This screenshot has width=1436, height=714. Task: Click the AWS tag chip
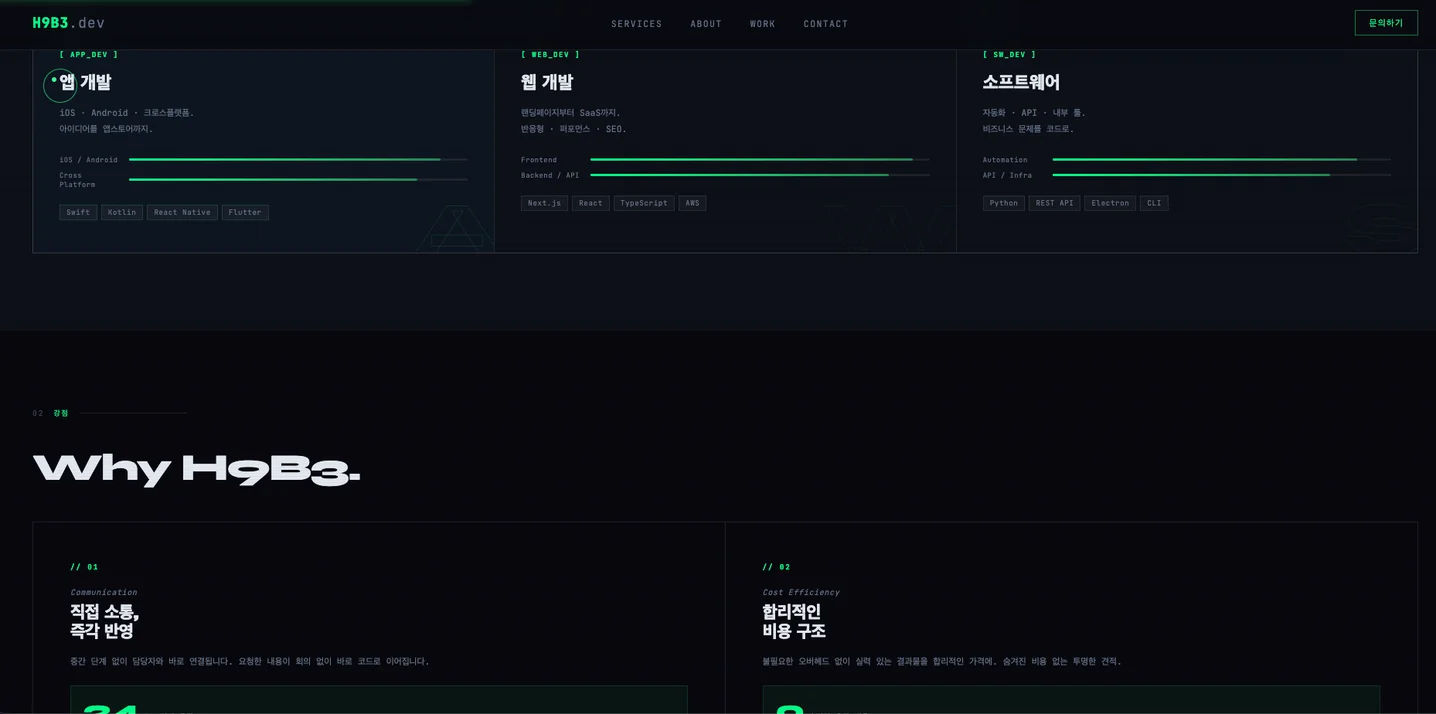[692, 203]
